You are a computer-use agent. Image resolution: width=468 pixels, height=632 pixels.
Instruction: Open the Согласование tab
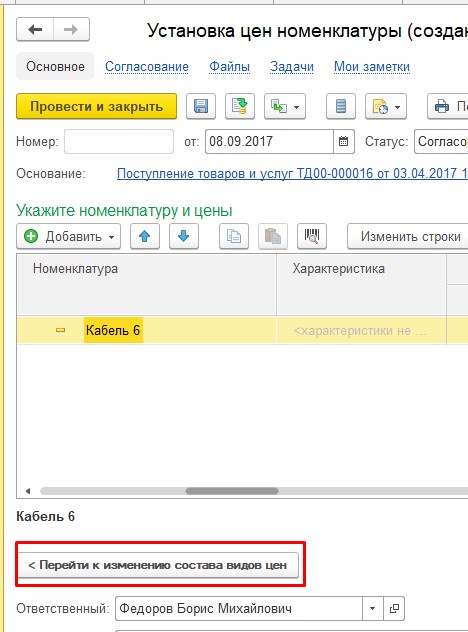147,67
